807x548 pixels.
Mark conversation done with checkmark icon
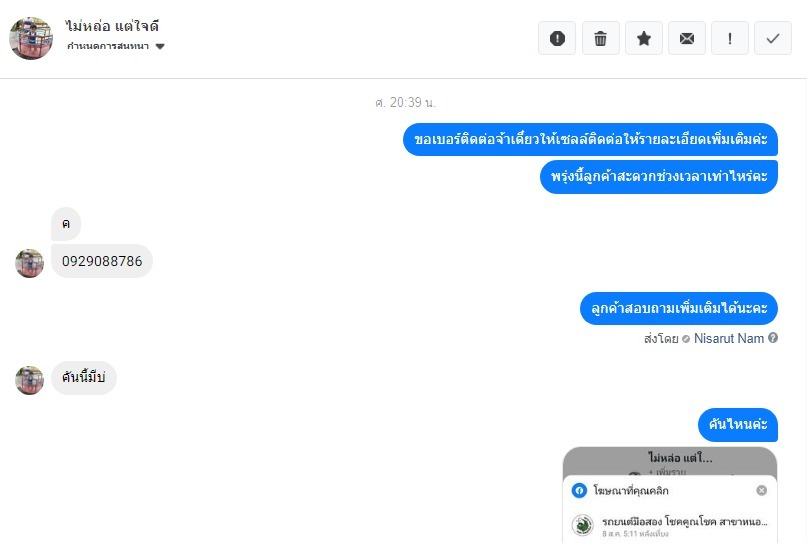click(x=773, y=38)
